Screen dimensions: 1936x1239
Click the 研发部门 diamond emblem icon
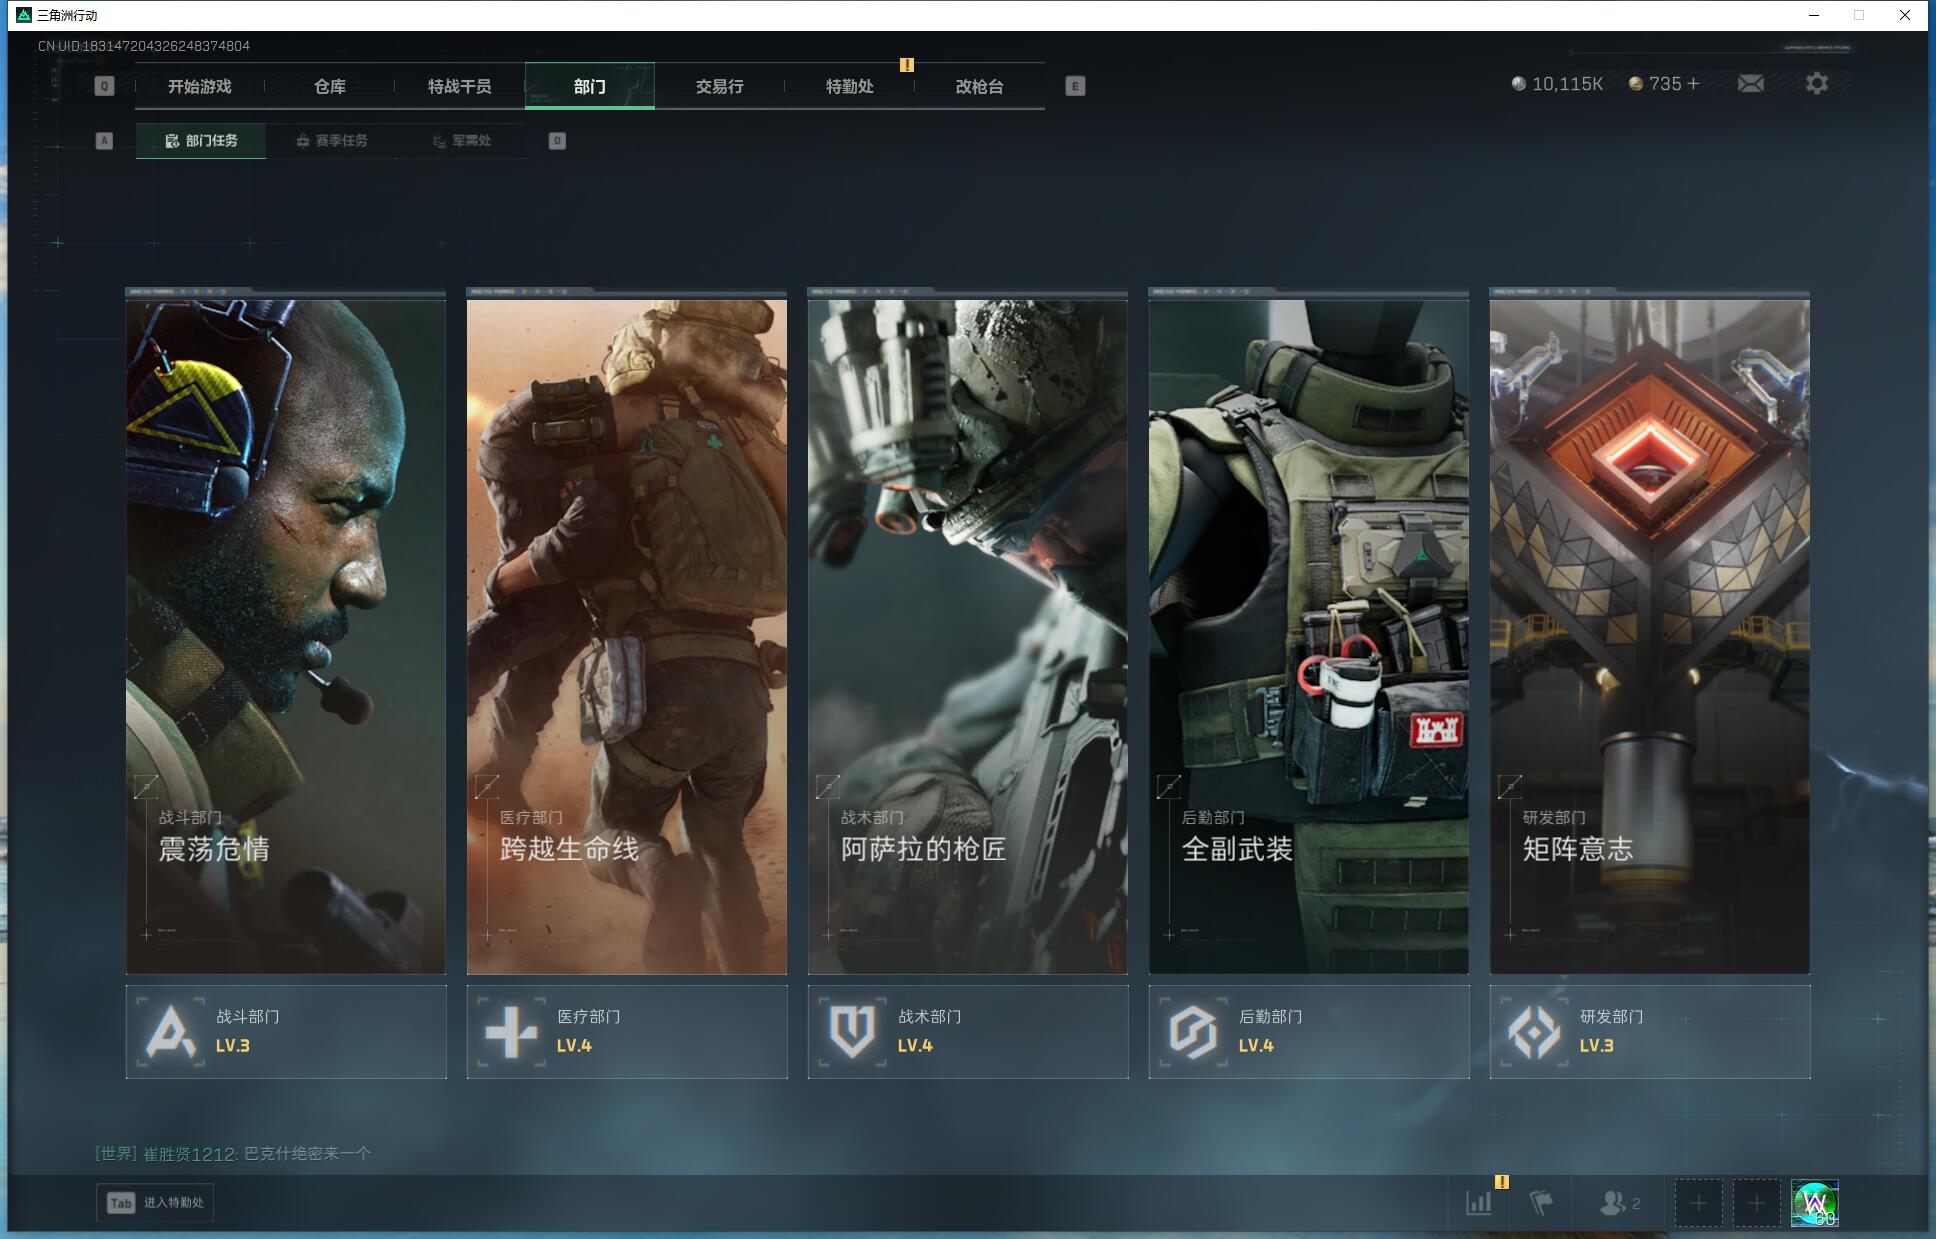click(1534, 1031)
